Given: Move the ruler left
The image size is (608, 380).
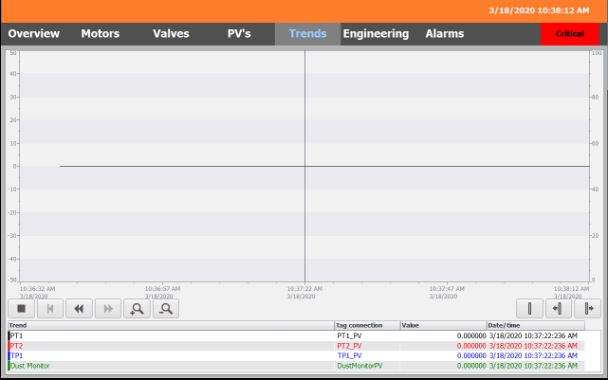Looking at the screenshot, I should tap(558, 309).
